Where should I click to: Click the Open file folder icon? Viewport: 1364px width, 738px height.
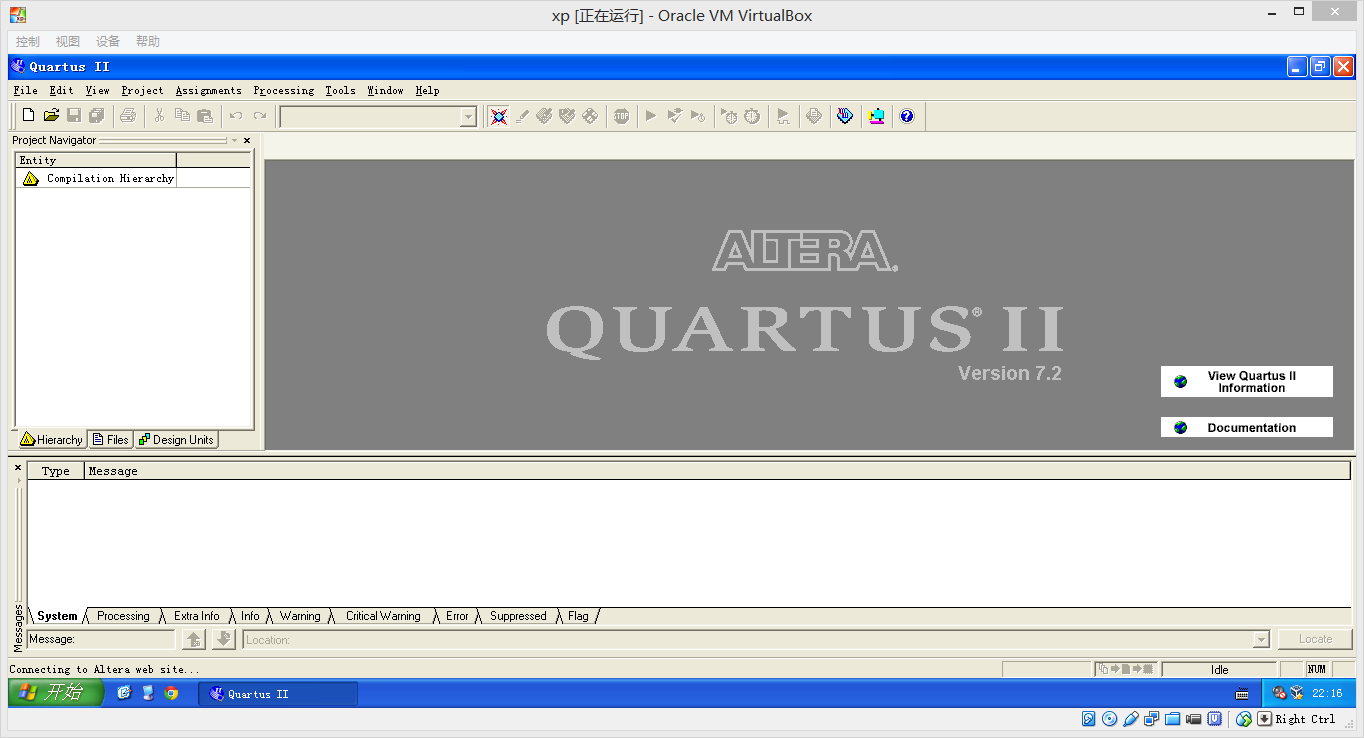pos(51,116)
